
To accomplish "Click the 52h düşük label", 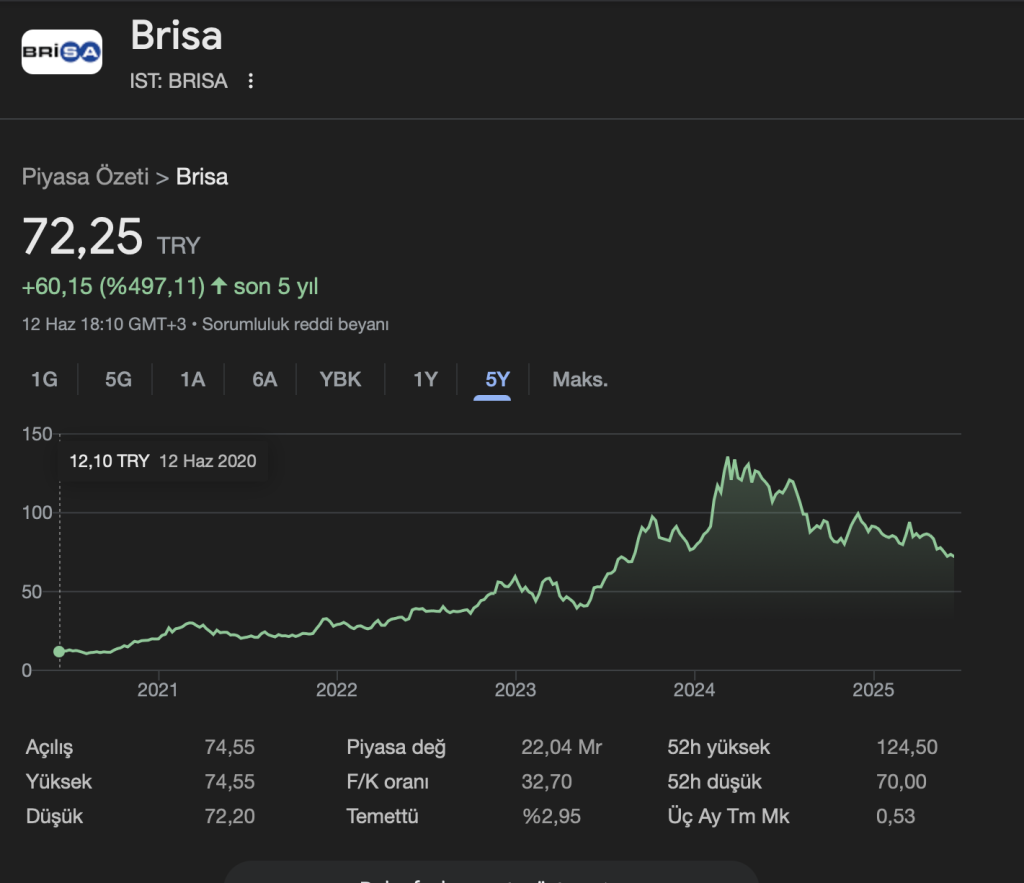I will click(x=714, y=782).
